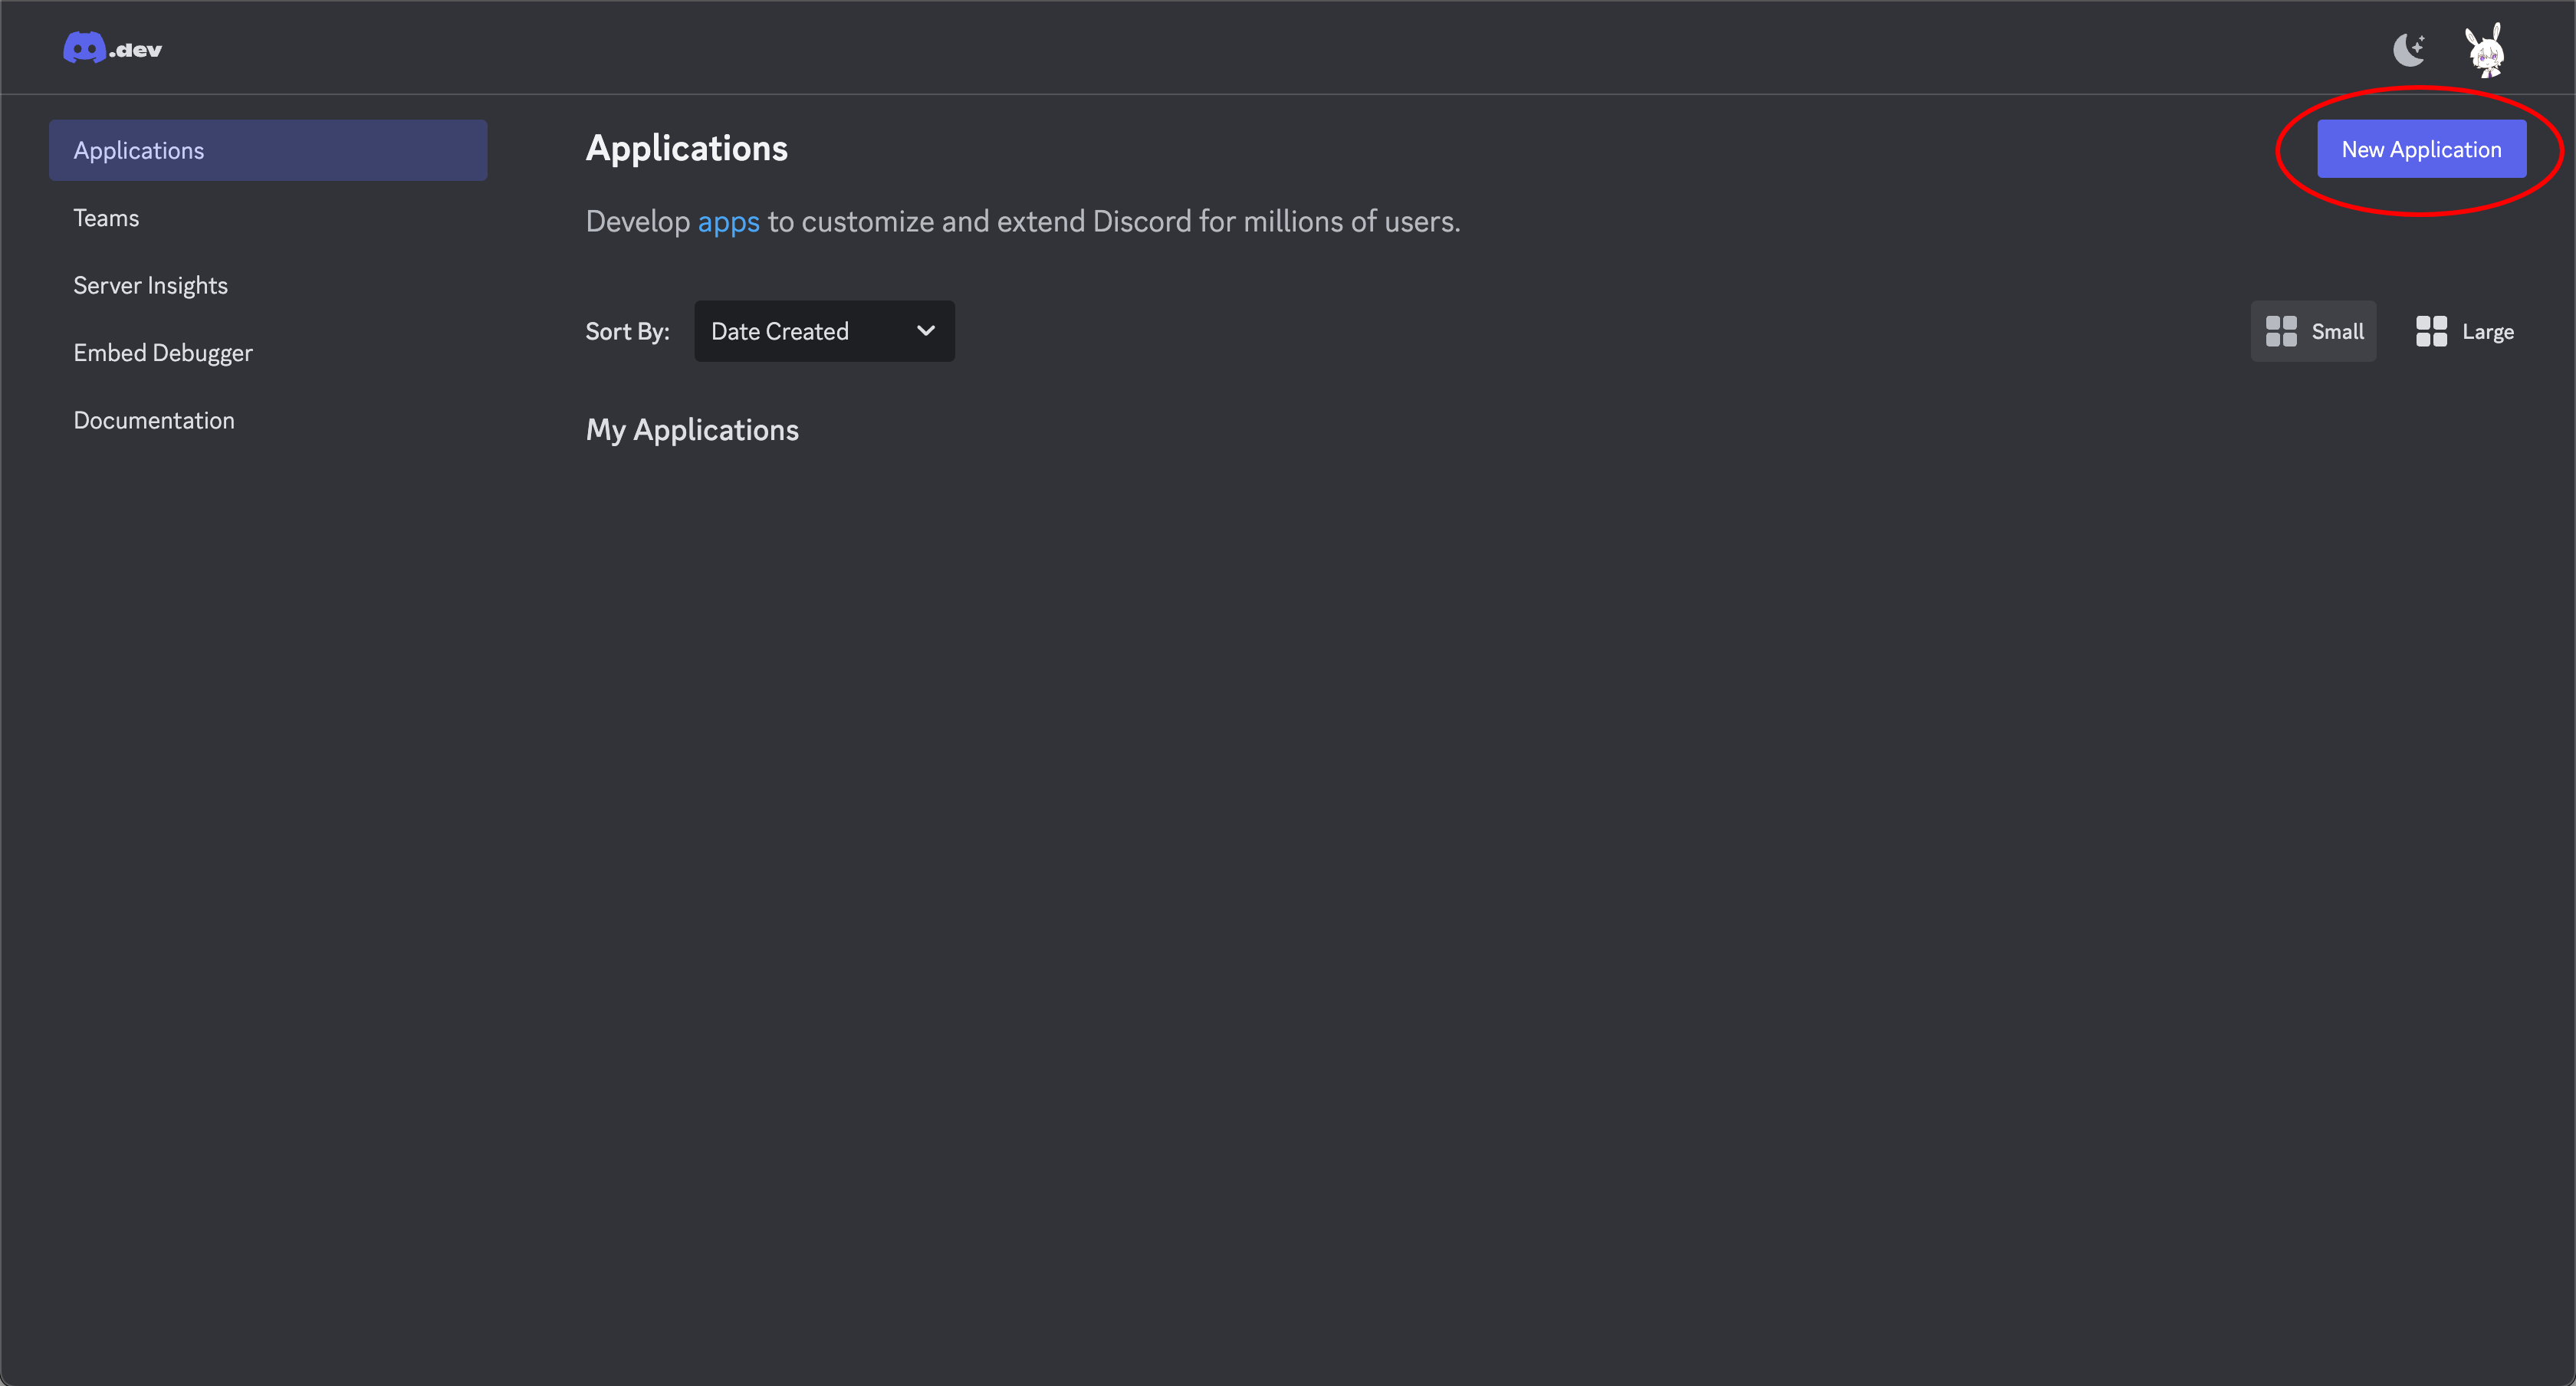Viewport: 2576px width, 1386px height.
Task: Open the Embed Debugger
Action: pyautogui.click(x=163, y=352)
